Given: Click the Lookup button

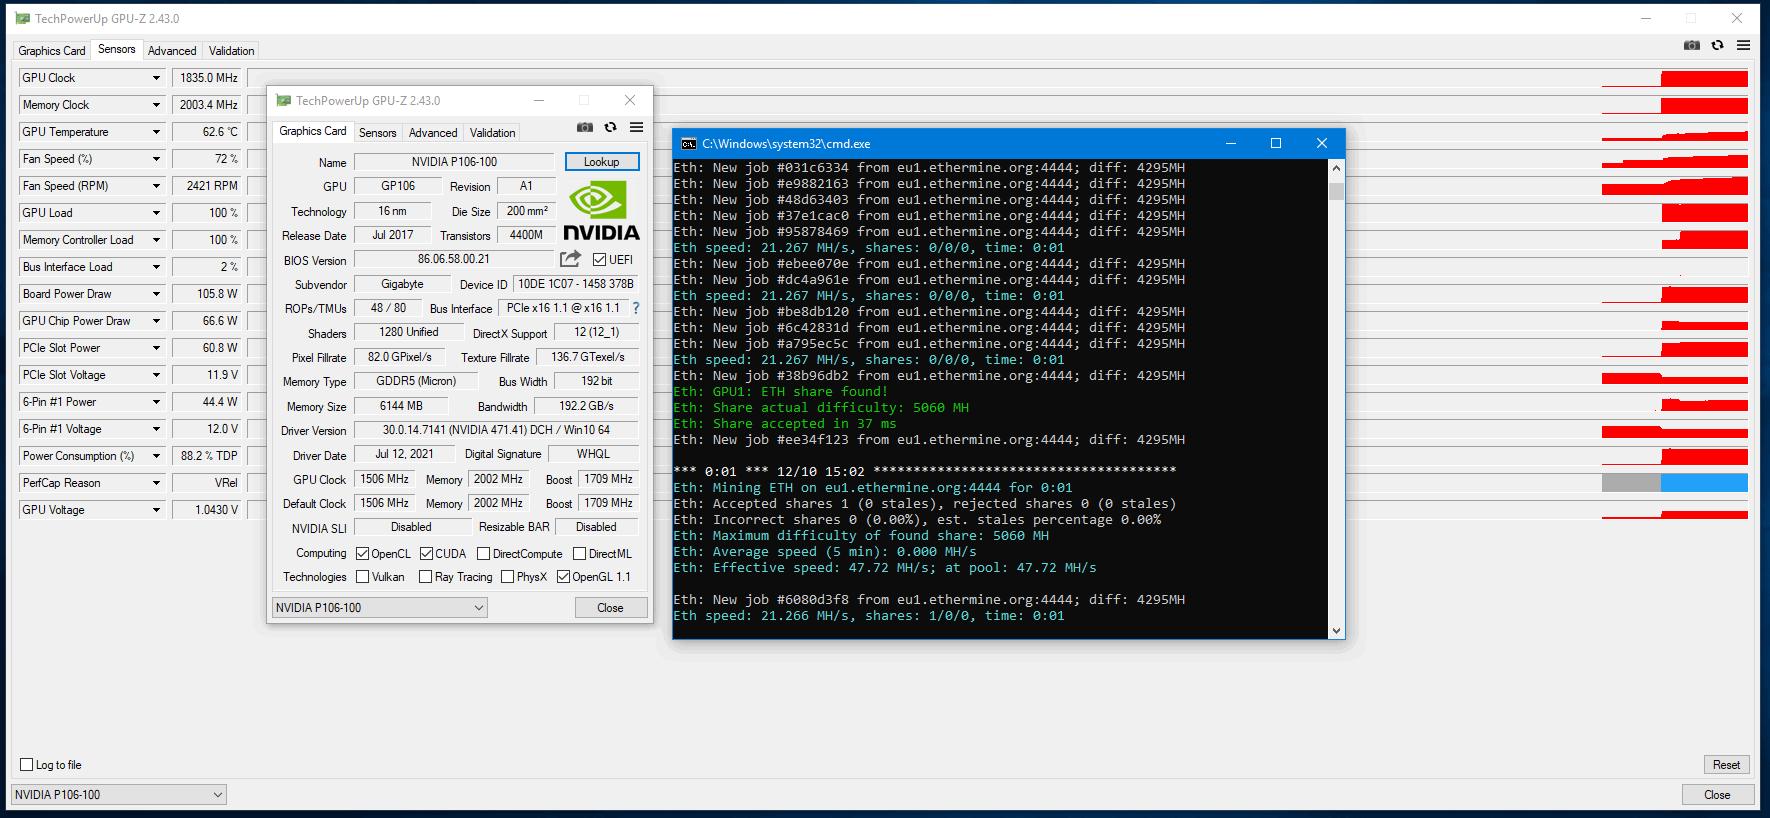Looking at the screenshot, I should (x=602, y=162).
